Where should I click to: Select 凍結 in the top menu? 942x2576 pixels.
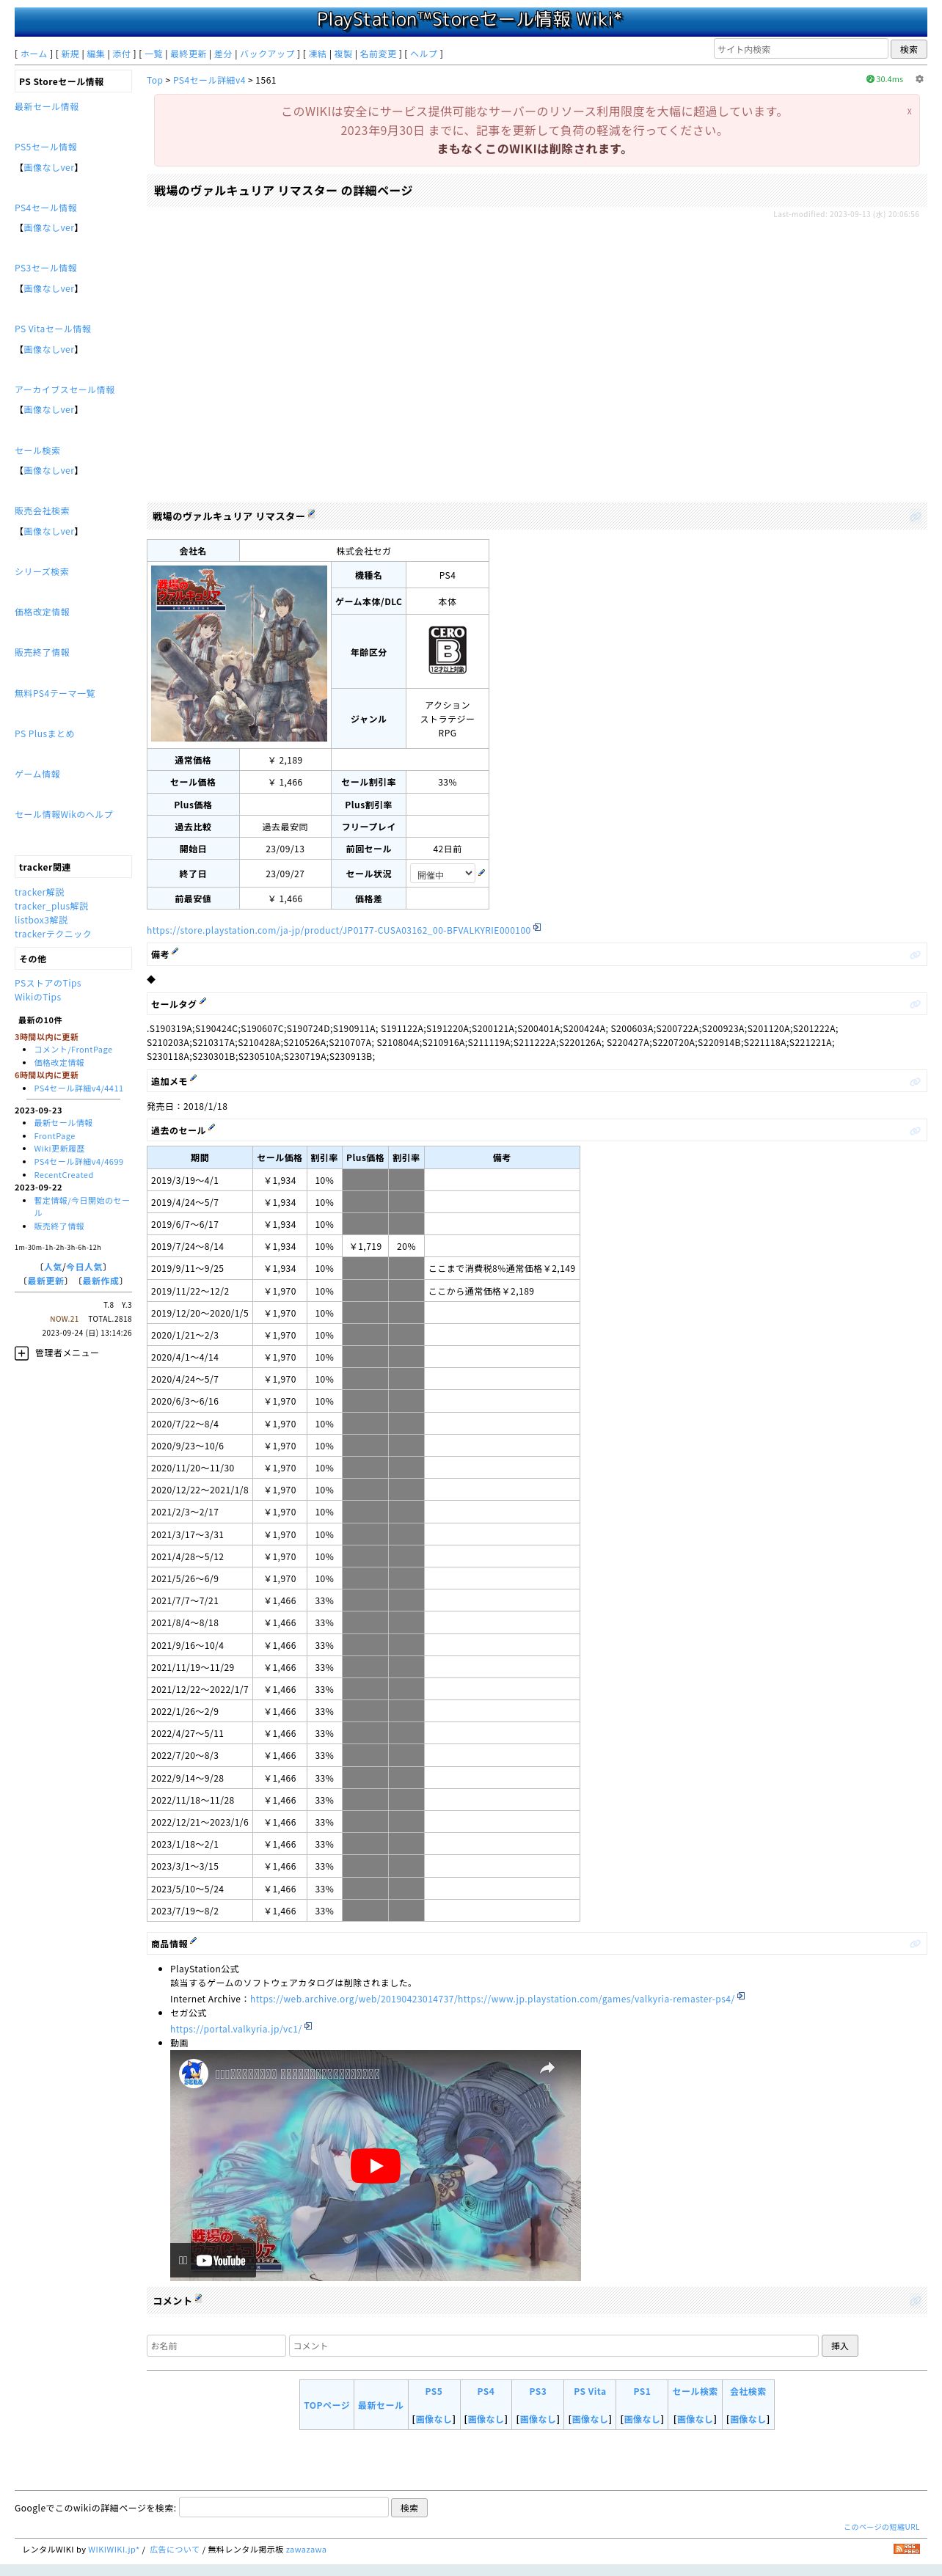coord(317,54)
